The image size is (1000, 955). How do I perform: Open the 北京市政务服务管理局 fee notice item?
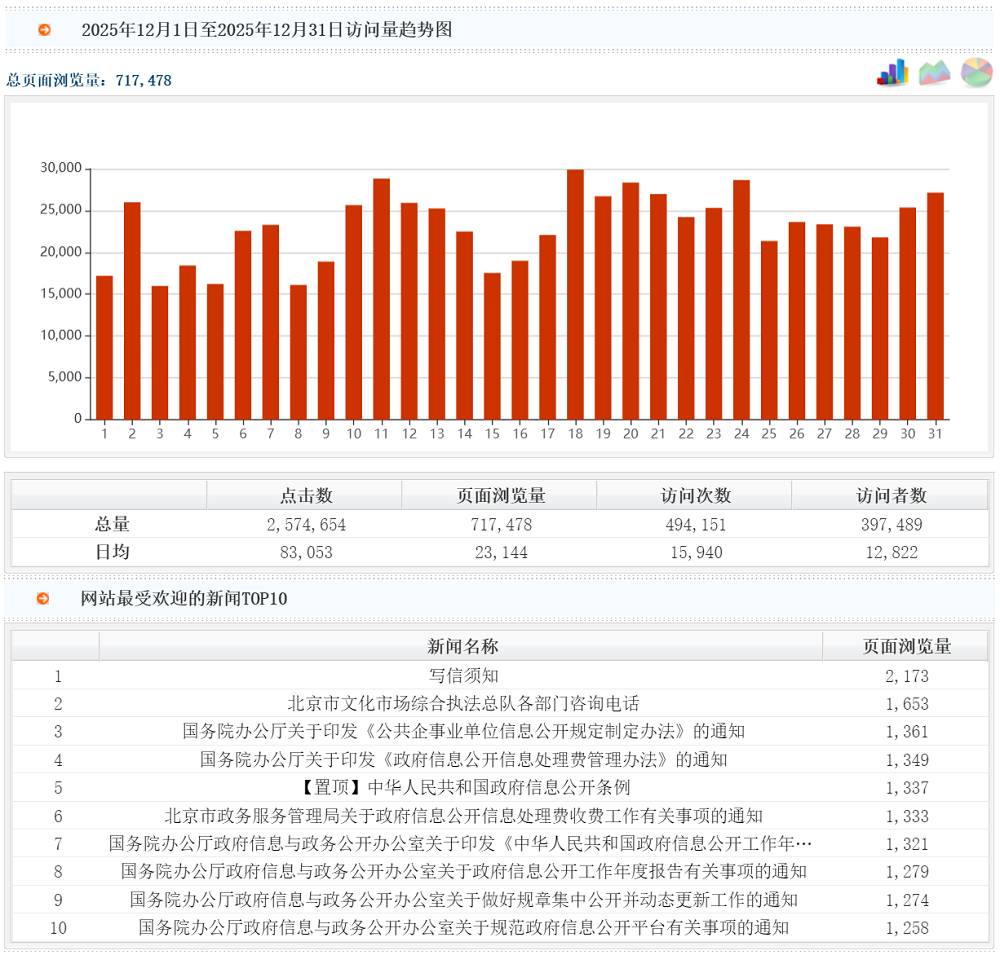[x=463, y=816]
